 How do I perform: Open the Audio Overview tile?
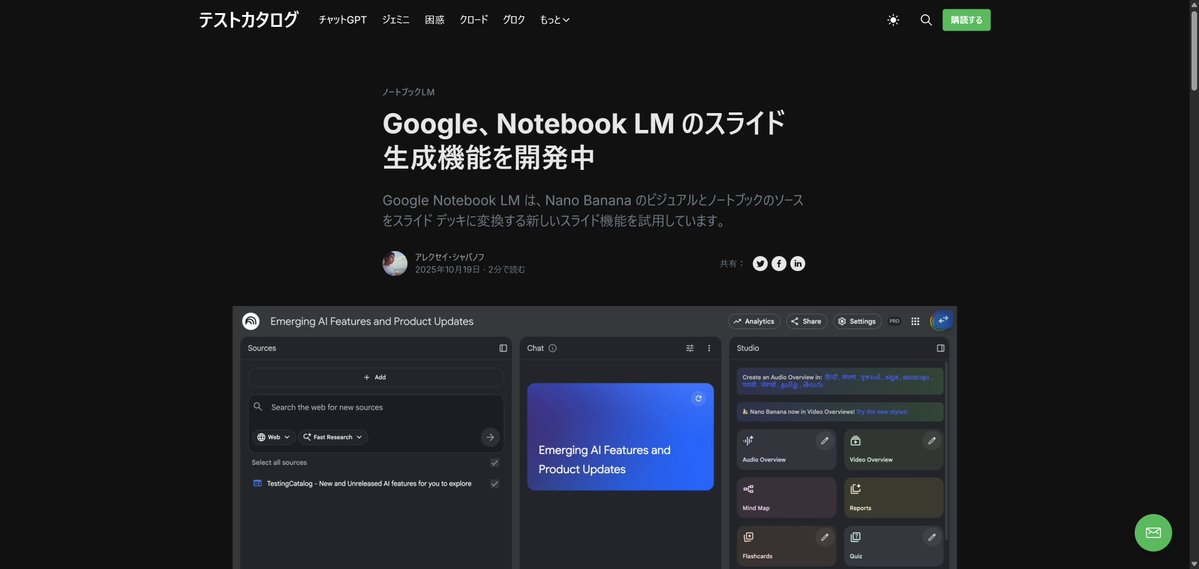coord(787,449)
